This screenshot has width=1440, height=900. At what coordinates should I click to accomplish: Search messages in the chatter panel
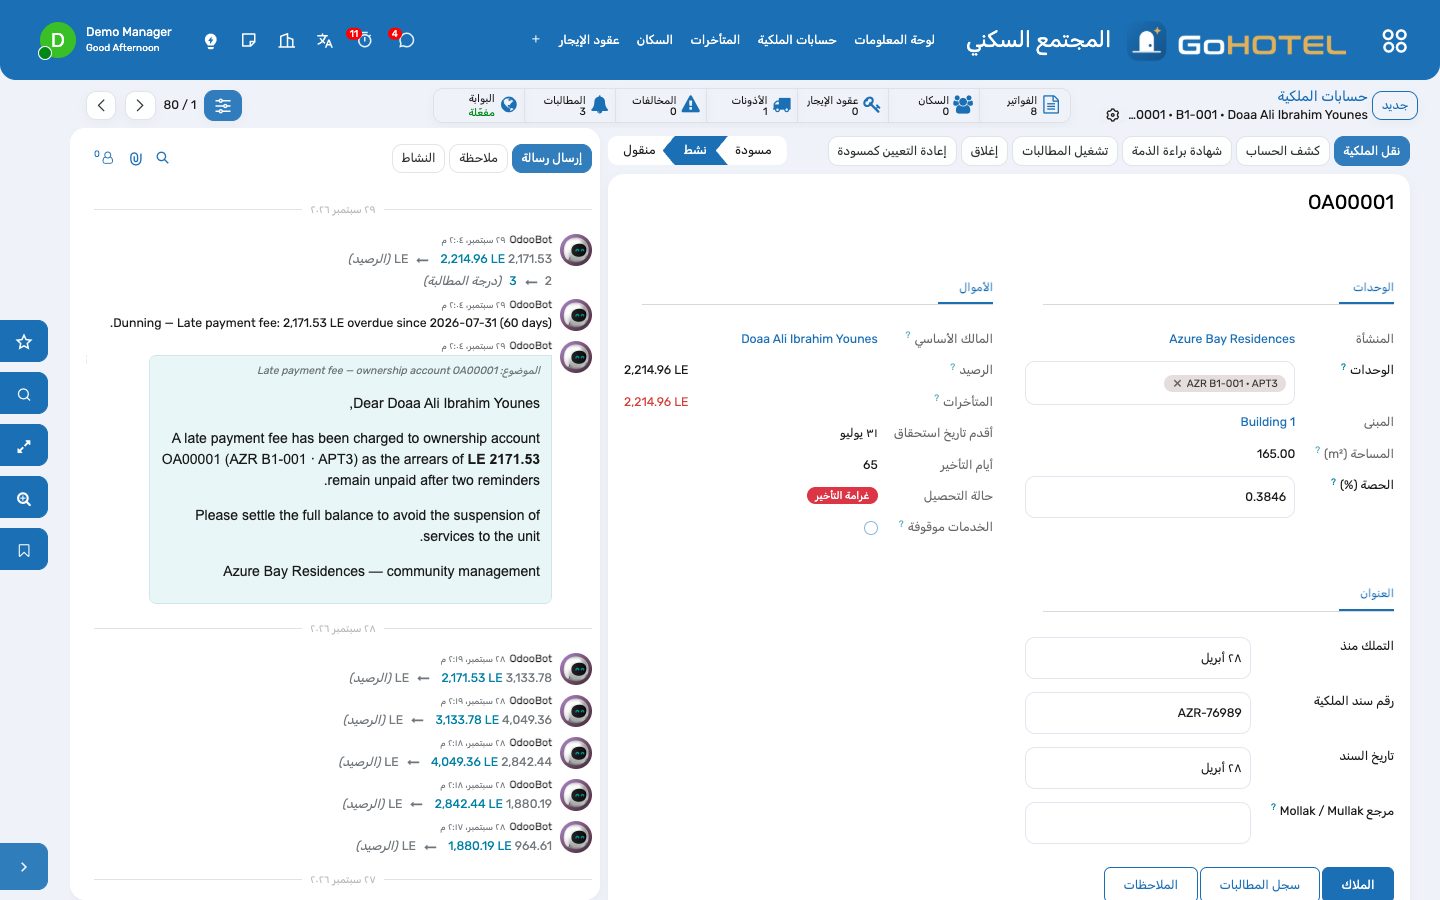pos(163,158)
